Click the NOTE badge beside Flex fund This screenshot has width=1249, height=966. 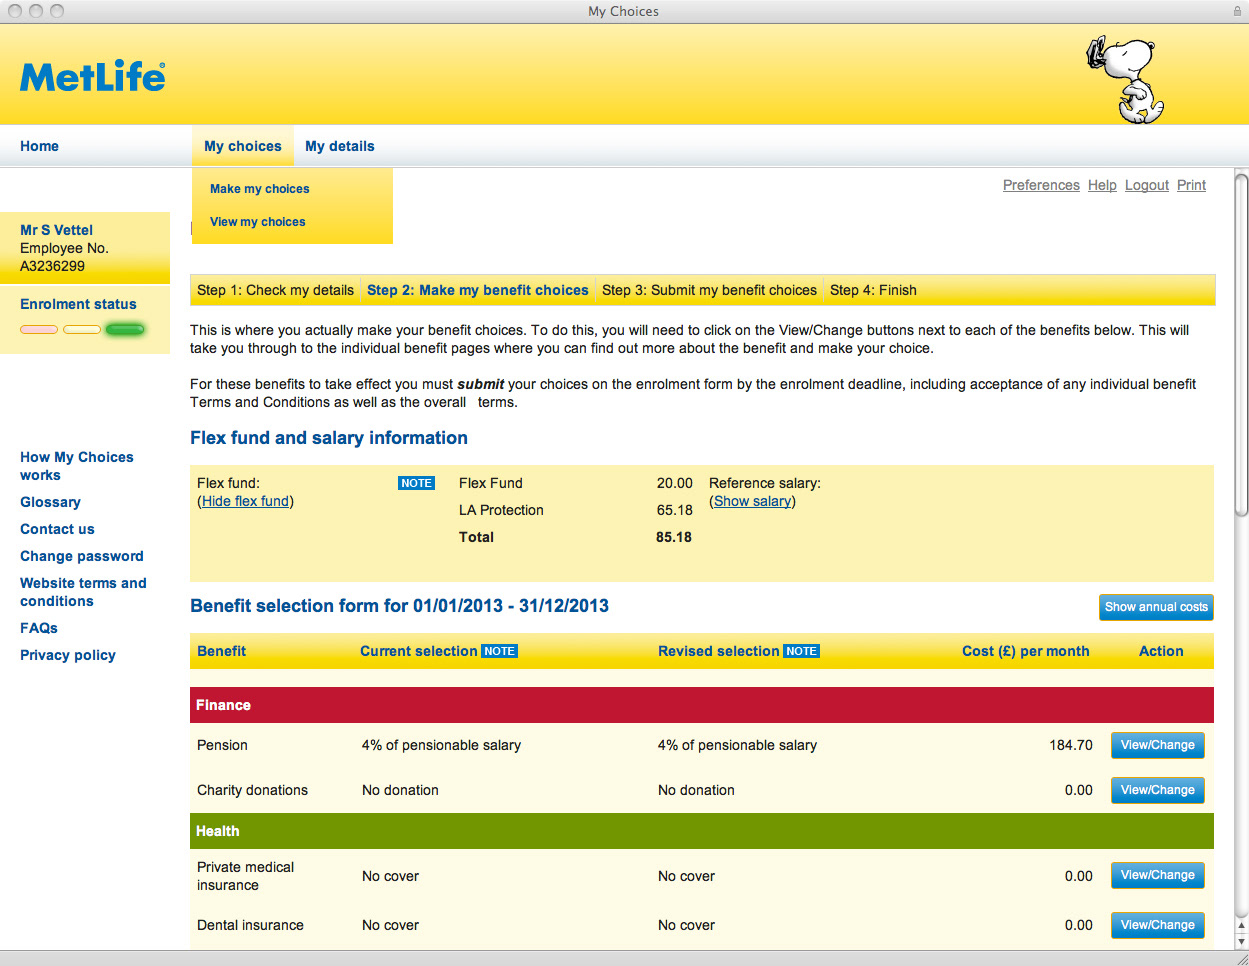tap(416, 483)
